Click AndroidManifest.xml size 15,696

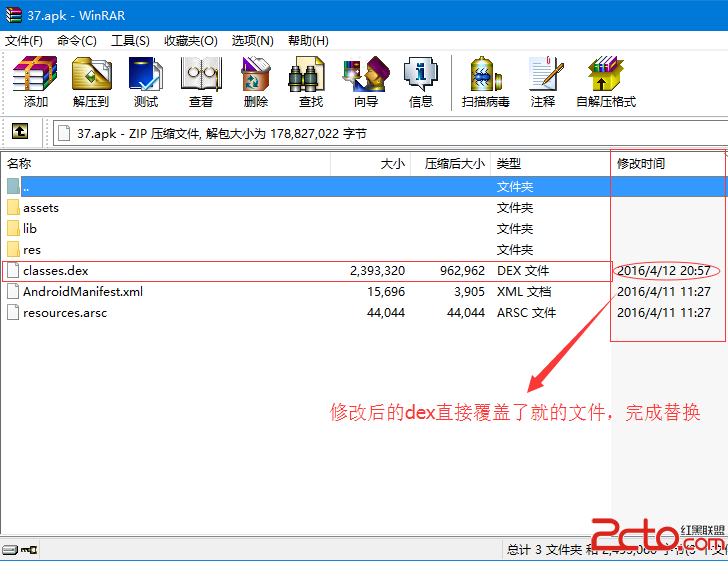point(386,291)
